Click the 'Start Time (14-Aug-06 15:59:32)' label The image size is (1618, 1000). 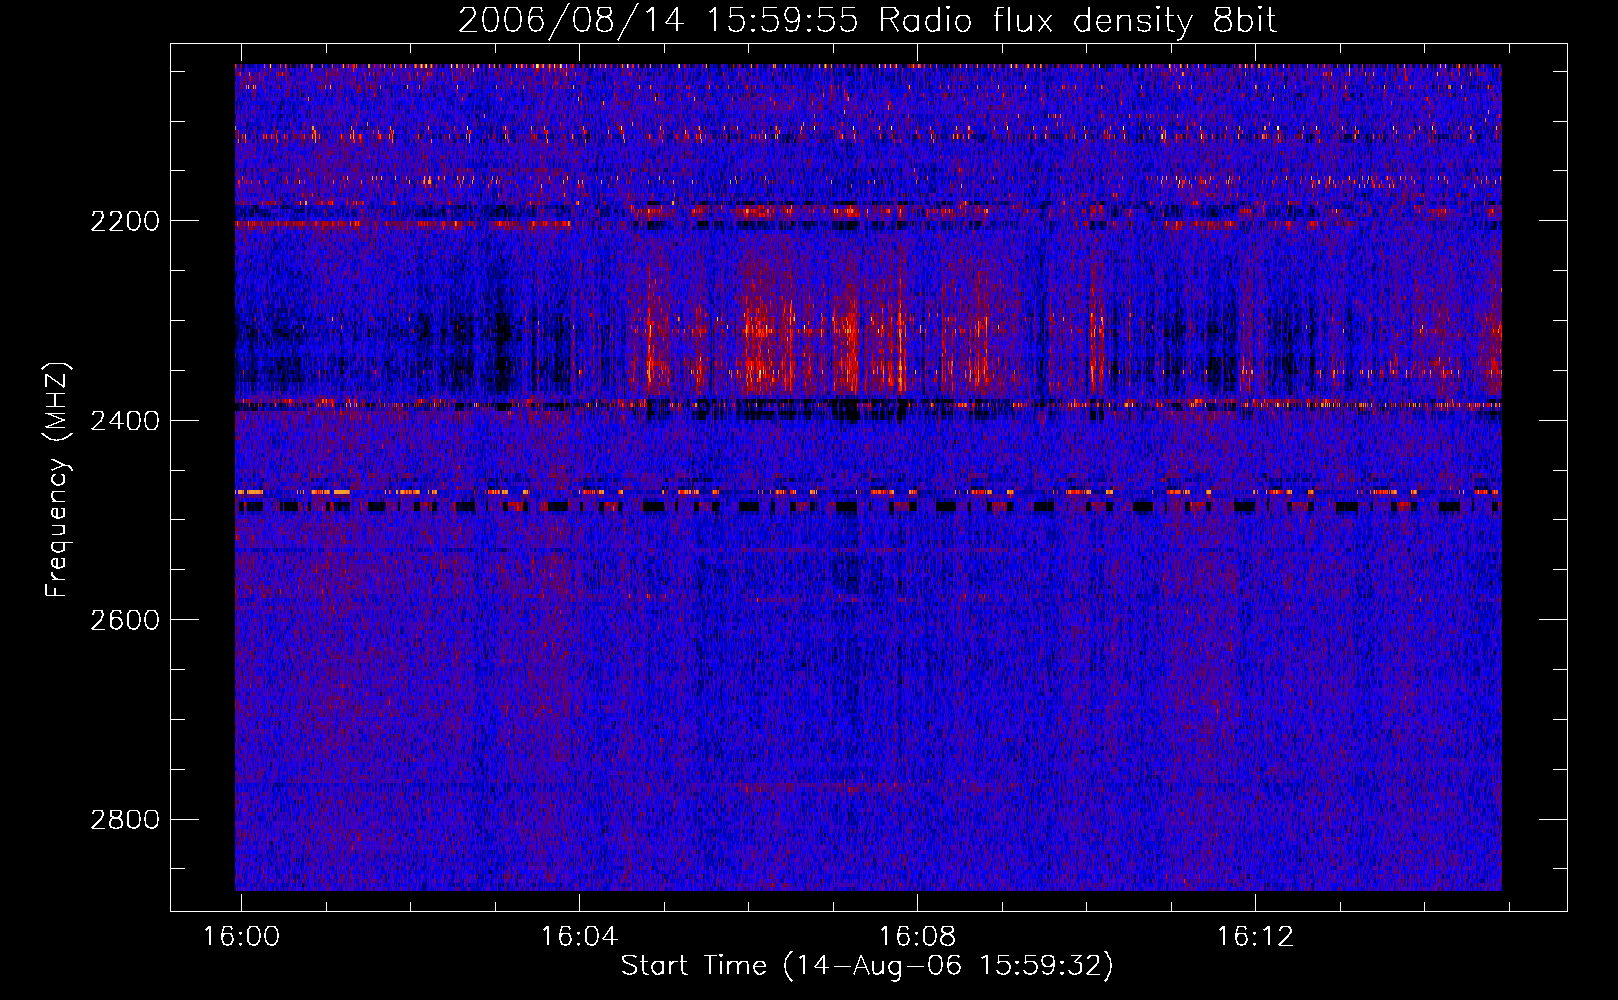[868, 966]
